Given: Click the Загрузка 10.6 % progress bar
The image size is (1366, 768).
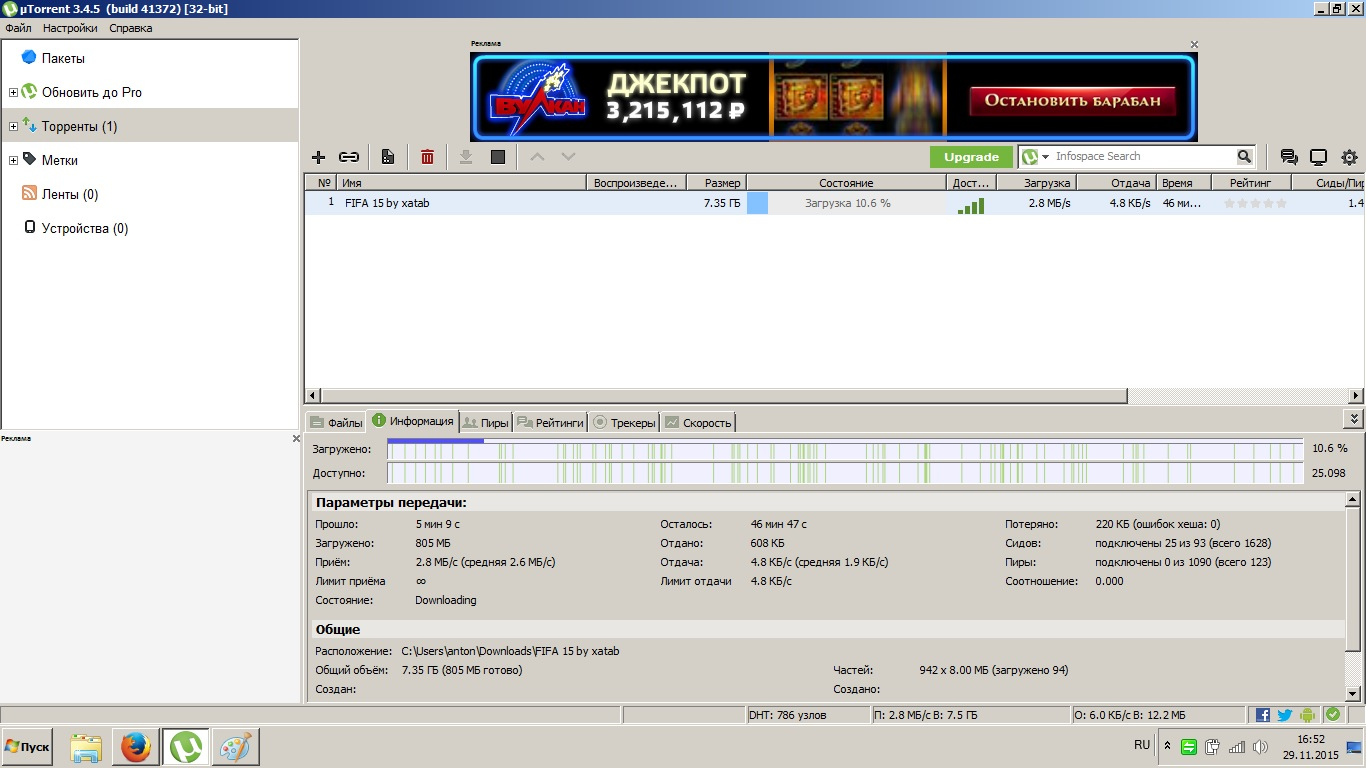Looking at the screenshot, I should click(x=846, y=203).
